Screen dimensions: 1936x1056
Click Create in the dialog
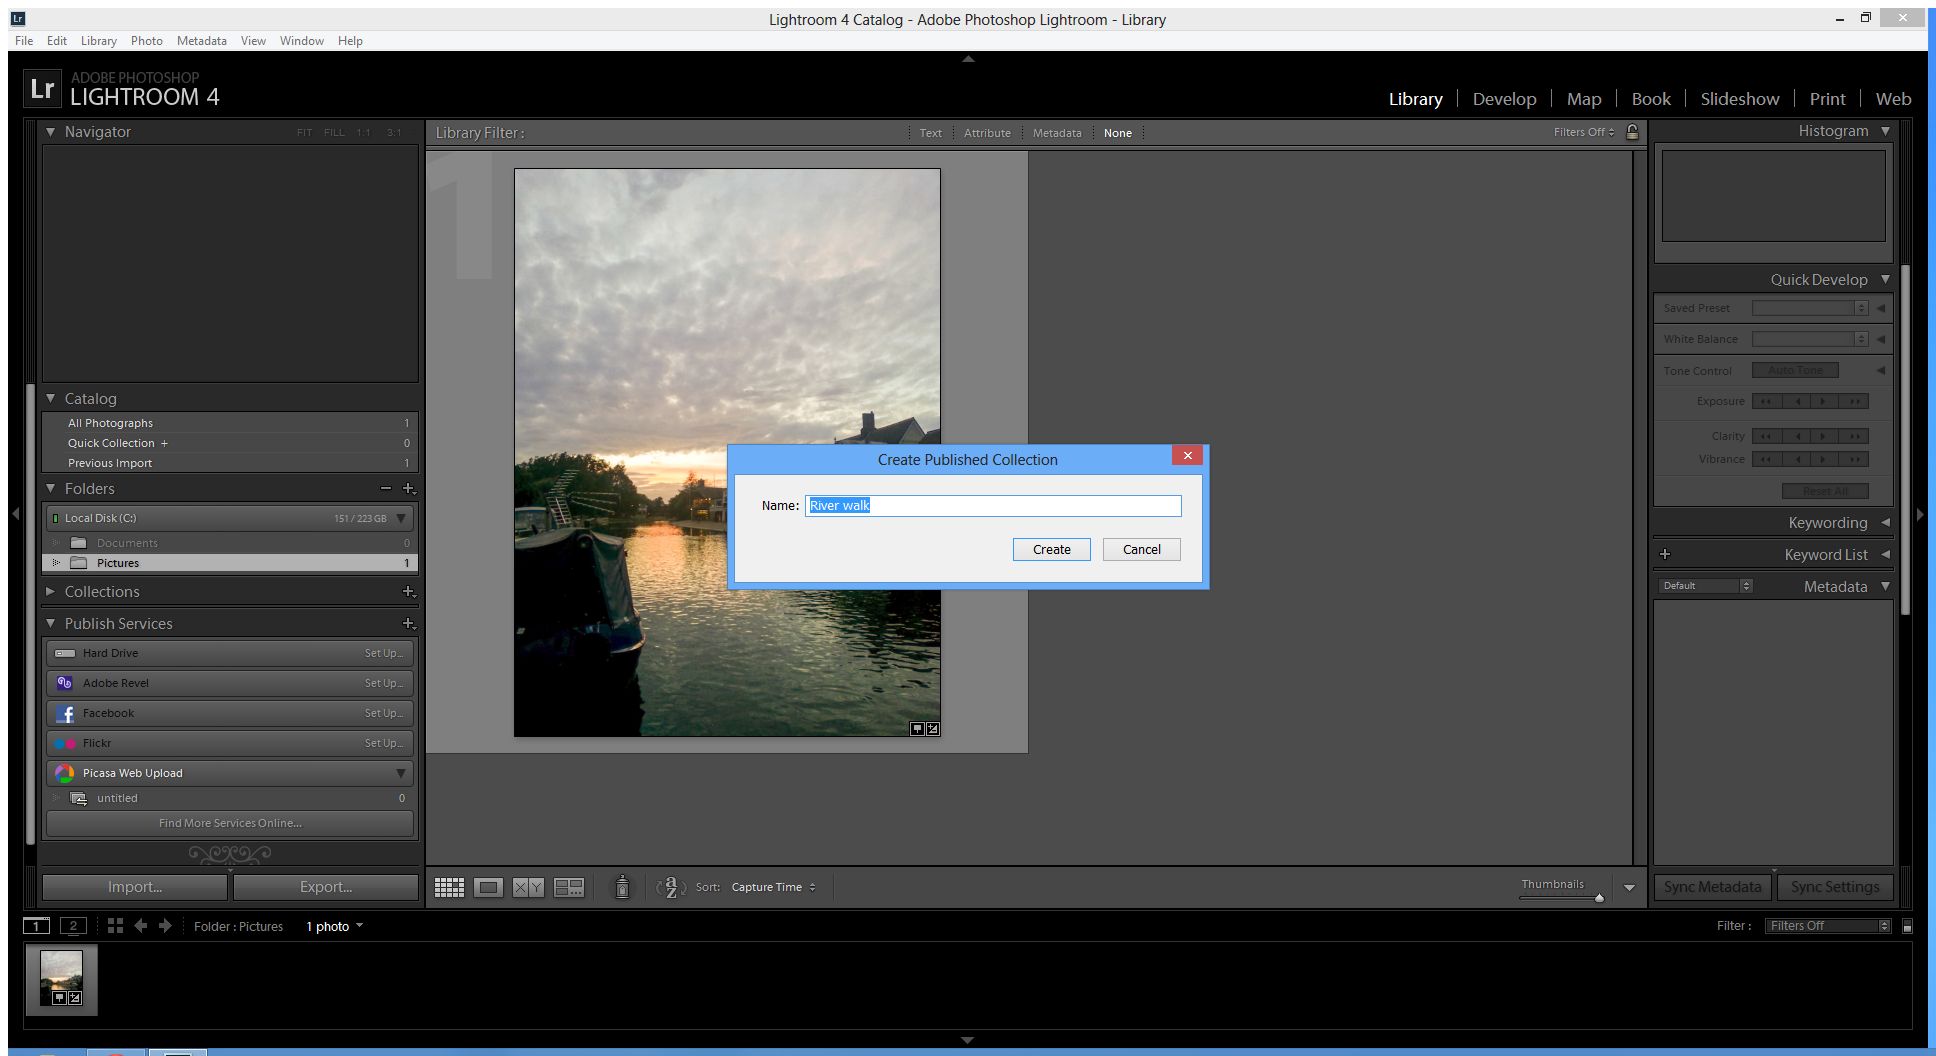tap(1051, 550)
